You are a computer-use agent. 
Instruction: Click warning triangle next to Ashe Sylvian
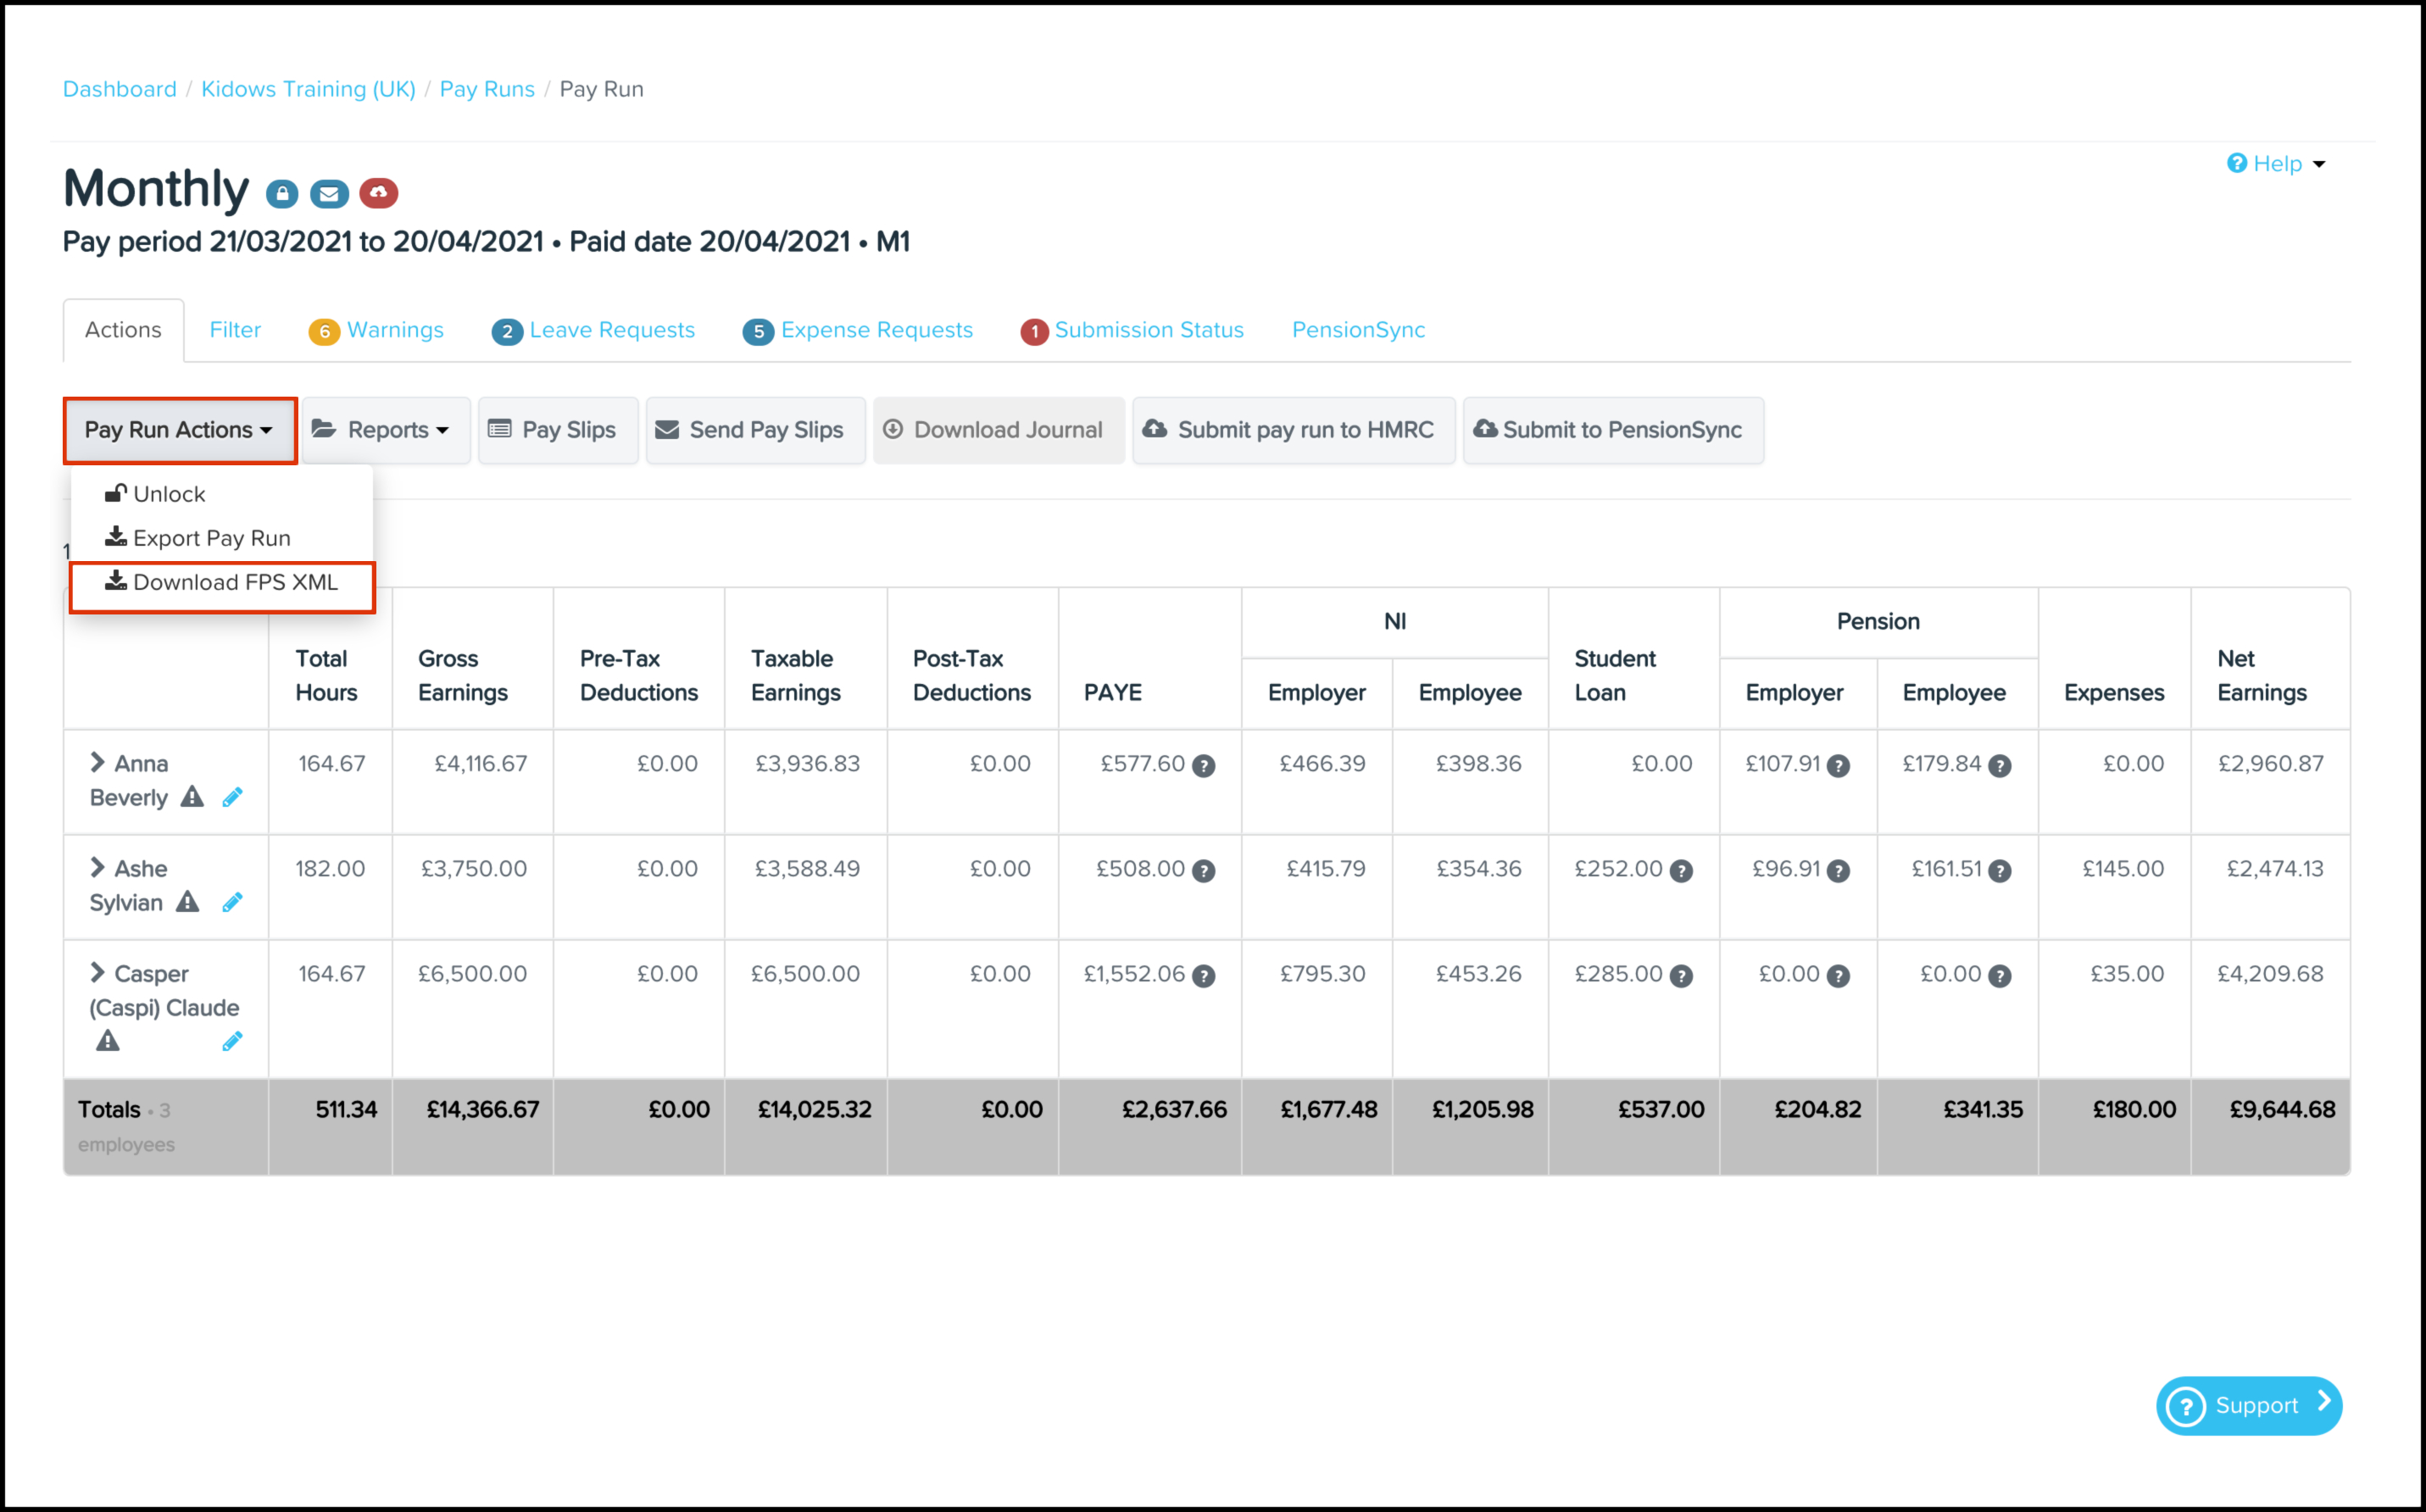(187, 902)
